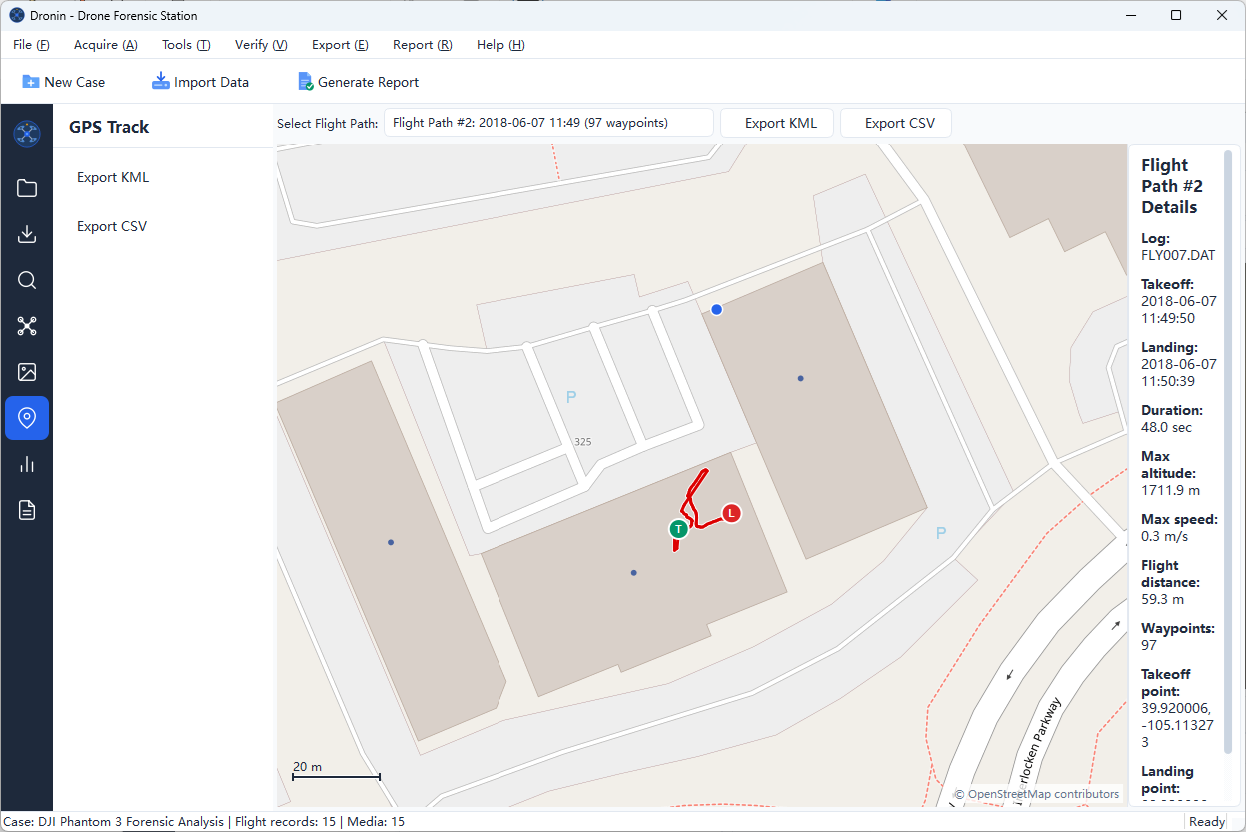Click the red landing L marker on map
The height and width of the screenshot is (832, 1246).
(731, 513)
